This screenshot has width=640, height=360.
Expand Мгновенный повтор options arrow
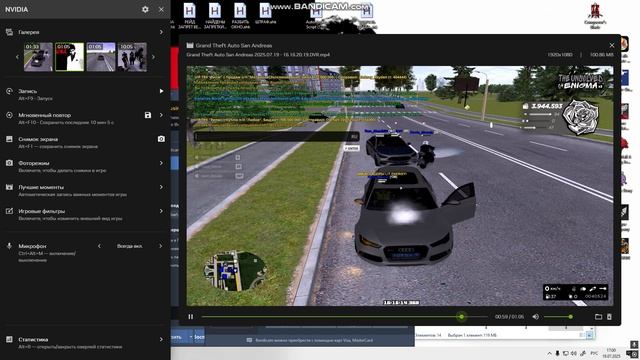161,115
